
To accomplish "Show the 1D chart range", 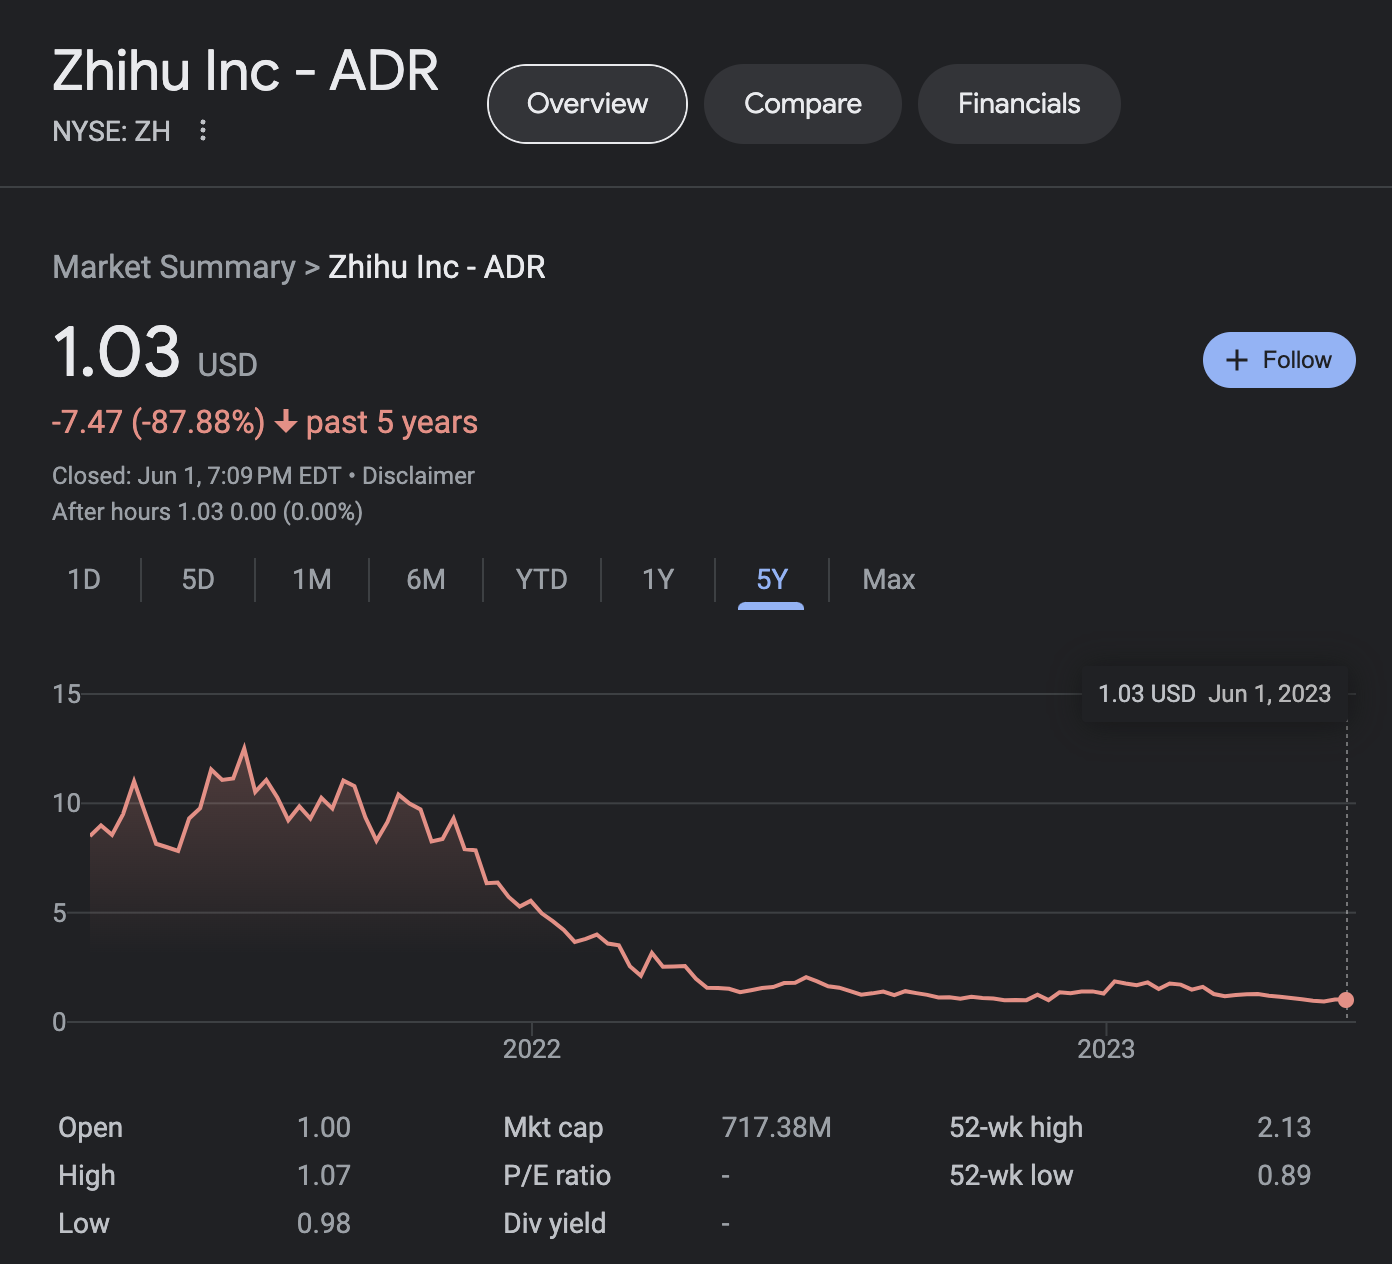I will tap(84, 580).
